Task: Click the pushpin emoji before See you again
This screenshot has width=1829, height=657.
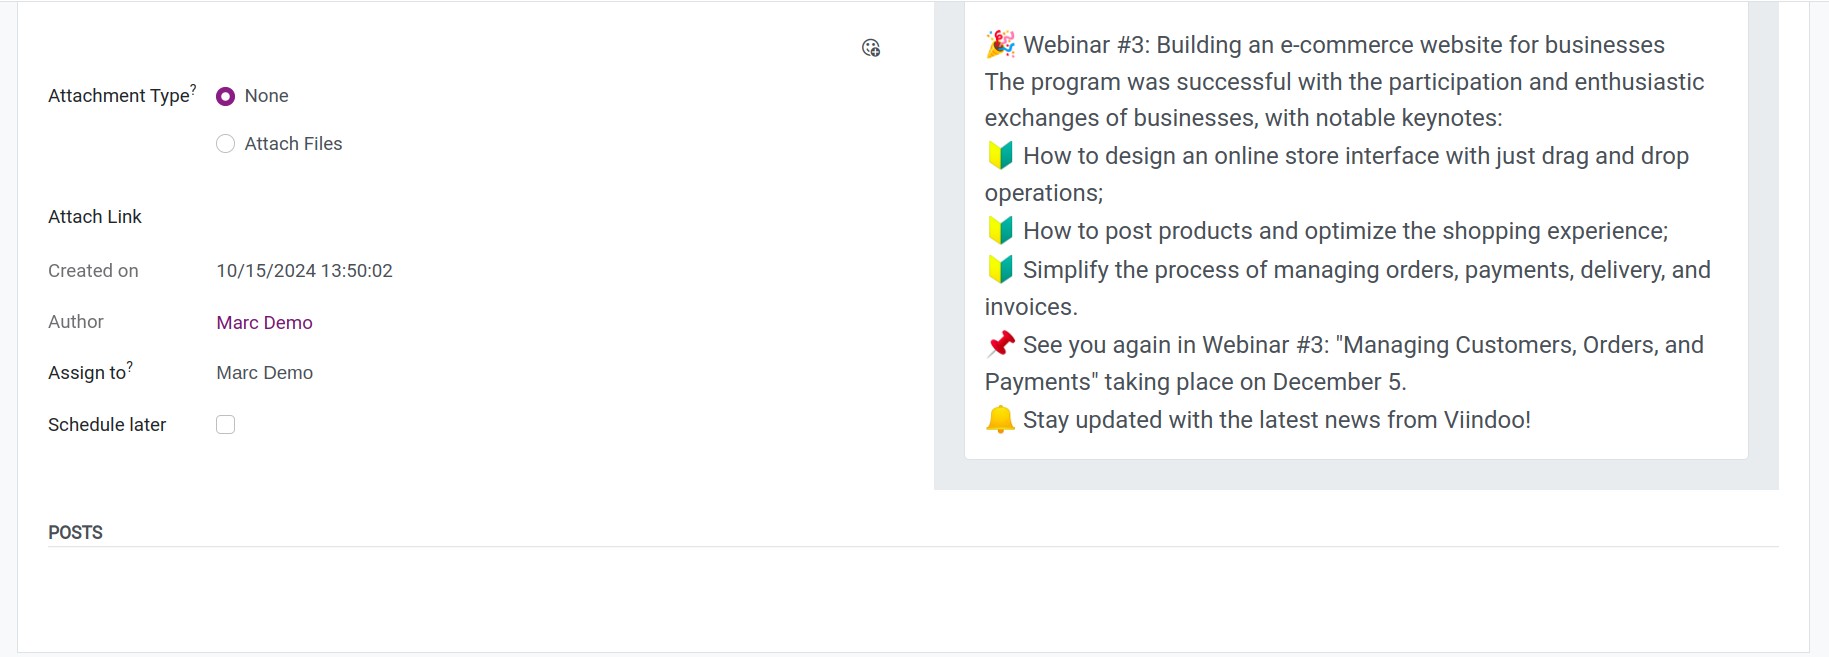Action: [x=1000, y=344]
